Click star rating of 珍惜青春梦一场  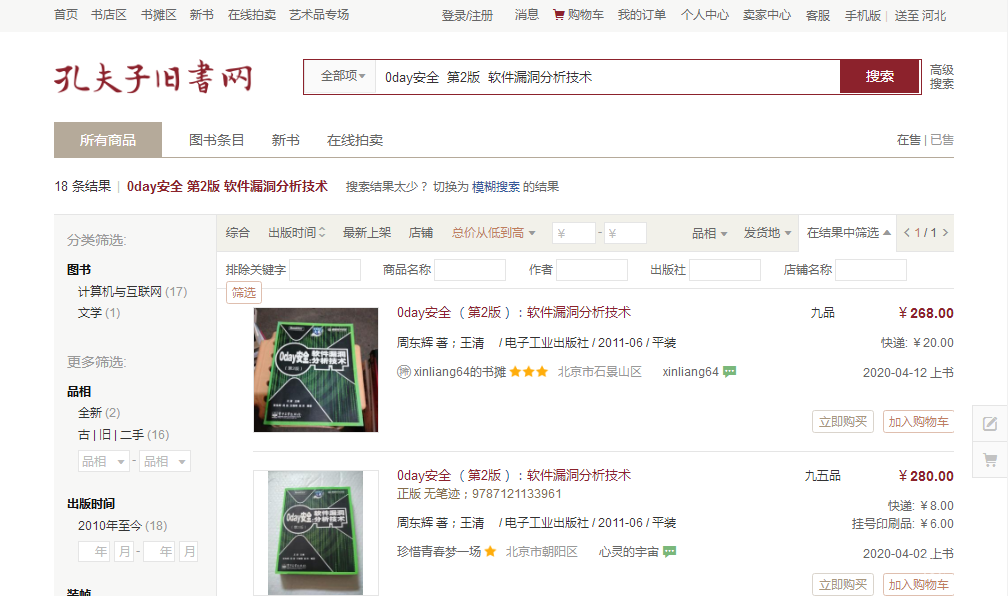point(490,552)
